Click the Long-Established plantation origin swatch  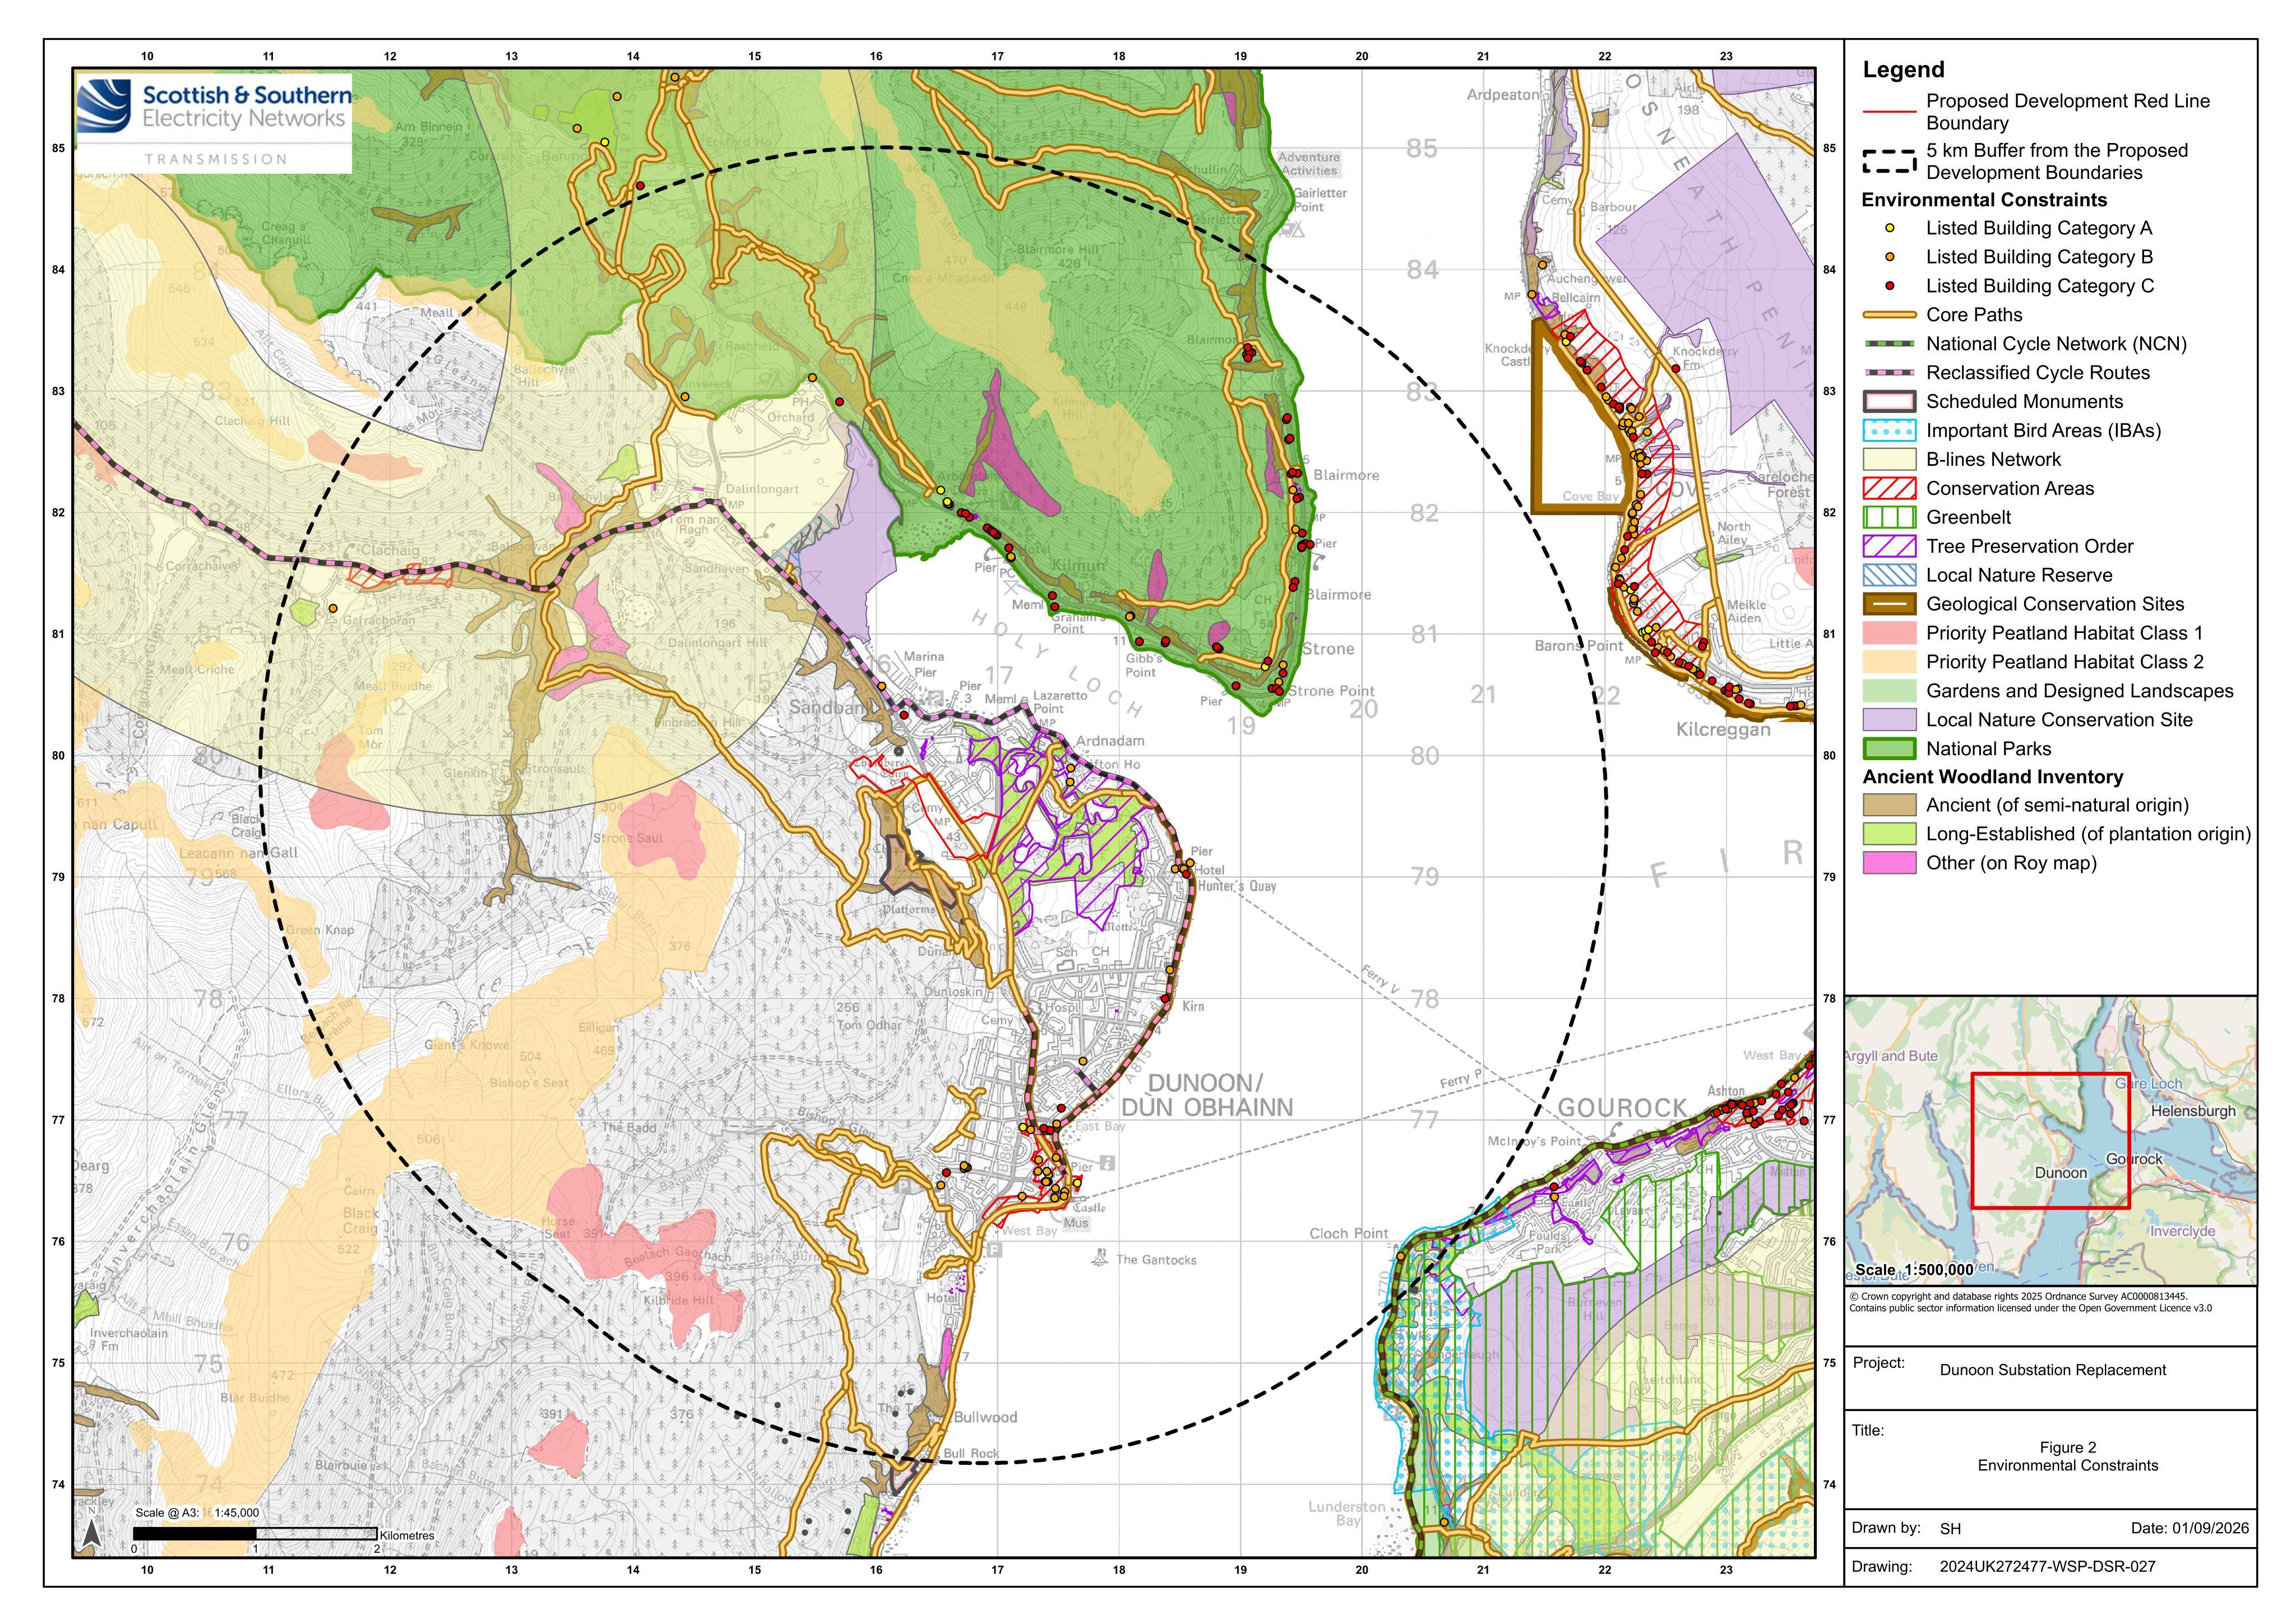coord(1889,835)
